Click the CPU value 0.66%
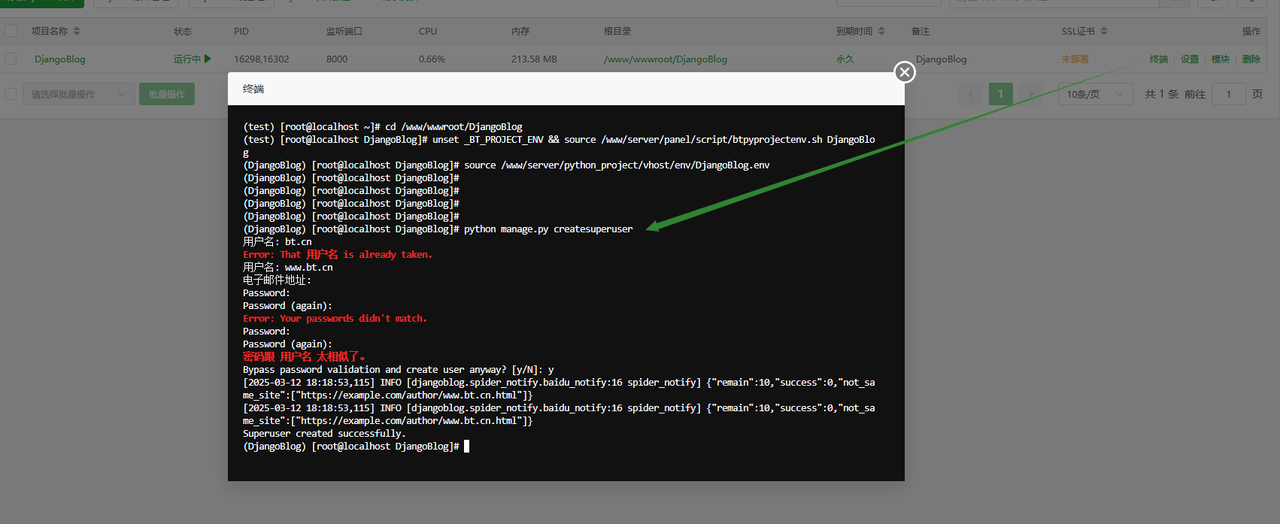The height and width of the screenshot is (524, 1280). tap(432, 59)
